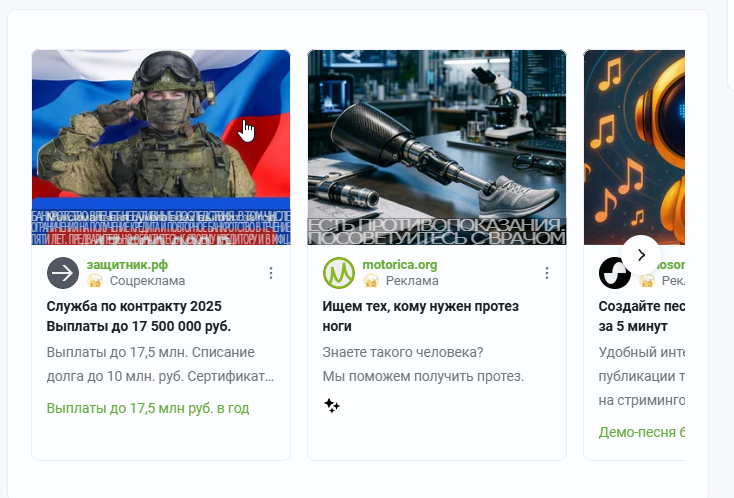Open headline Создайте песню за 5 минут
Viewport: 734px width, 498px height.
pyautogui.click(x=642, y=316)
